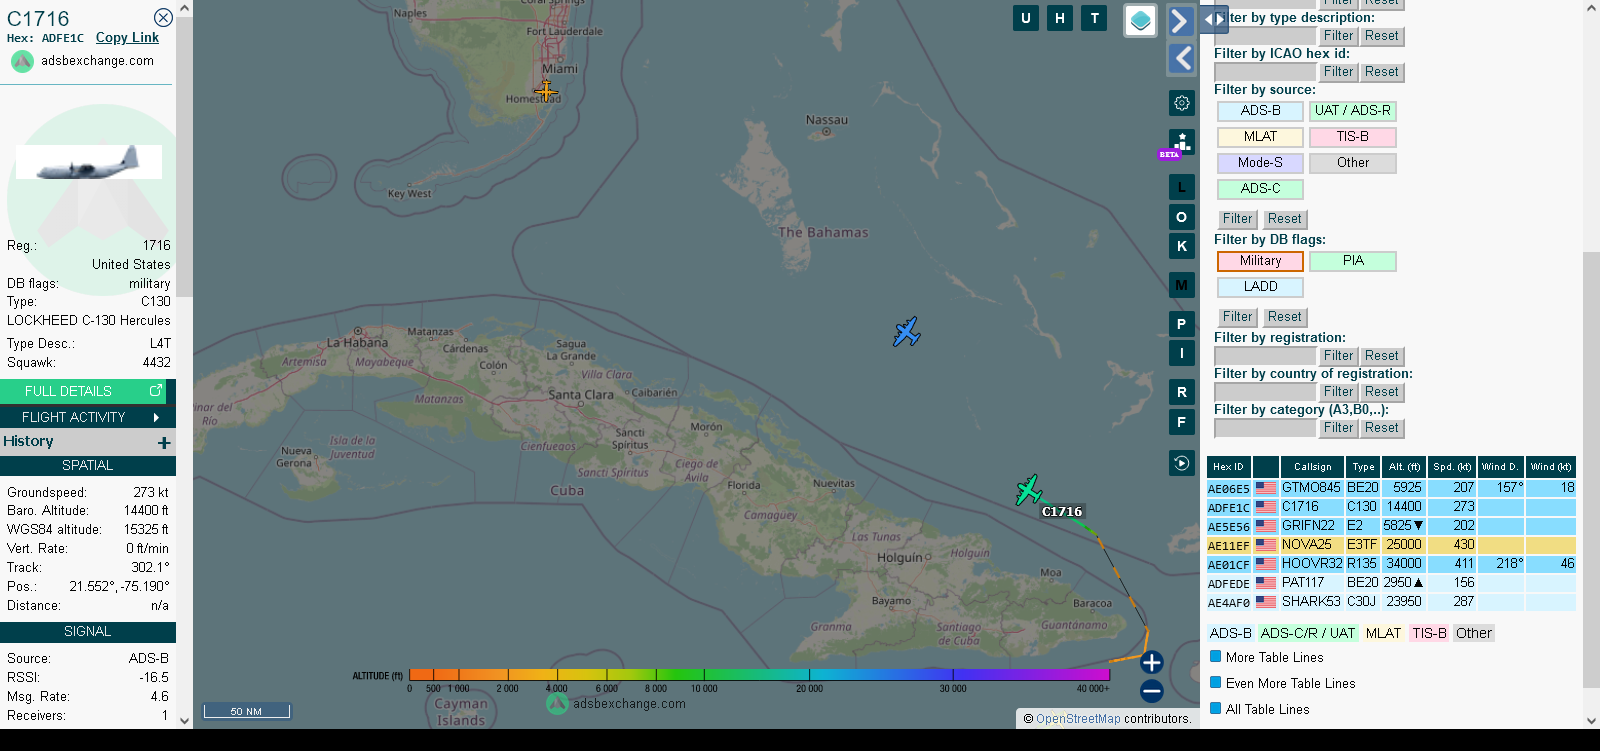Expand the History section plus icon
The height and width of the screenshot is (751, 1600).
click(x=164, y=442)
